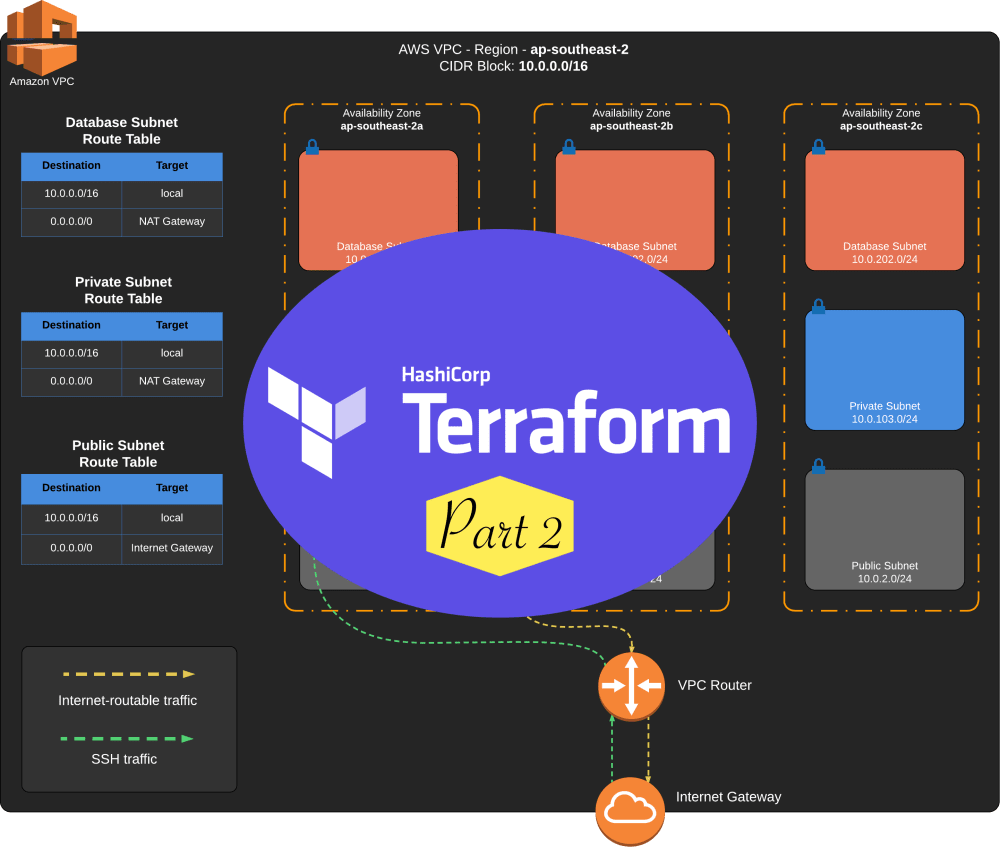Click 0.0.0.0/0 cell in Public route table
1000x847 pixels.
pos(71,548)
